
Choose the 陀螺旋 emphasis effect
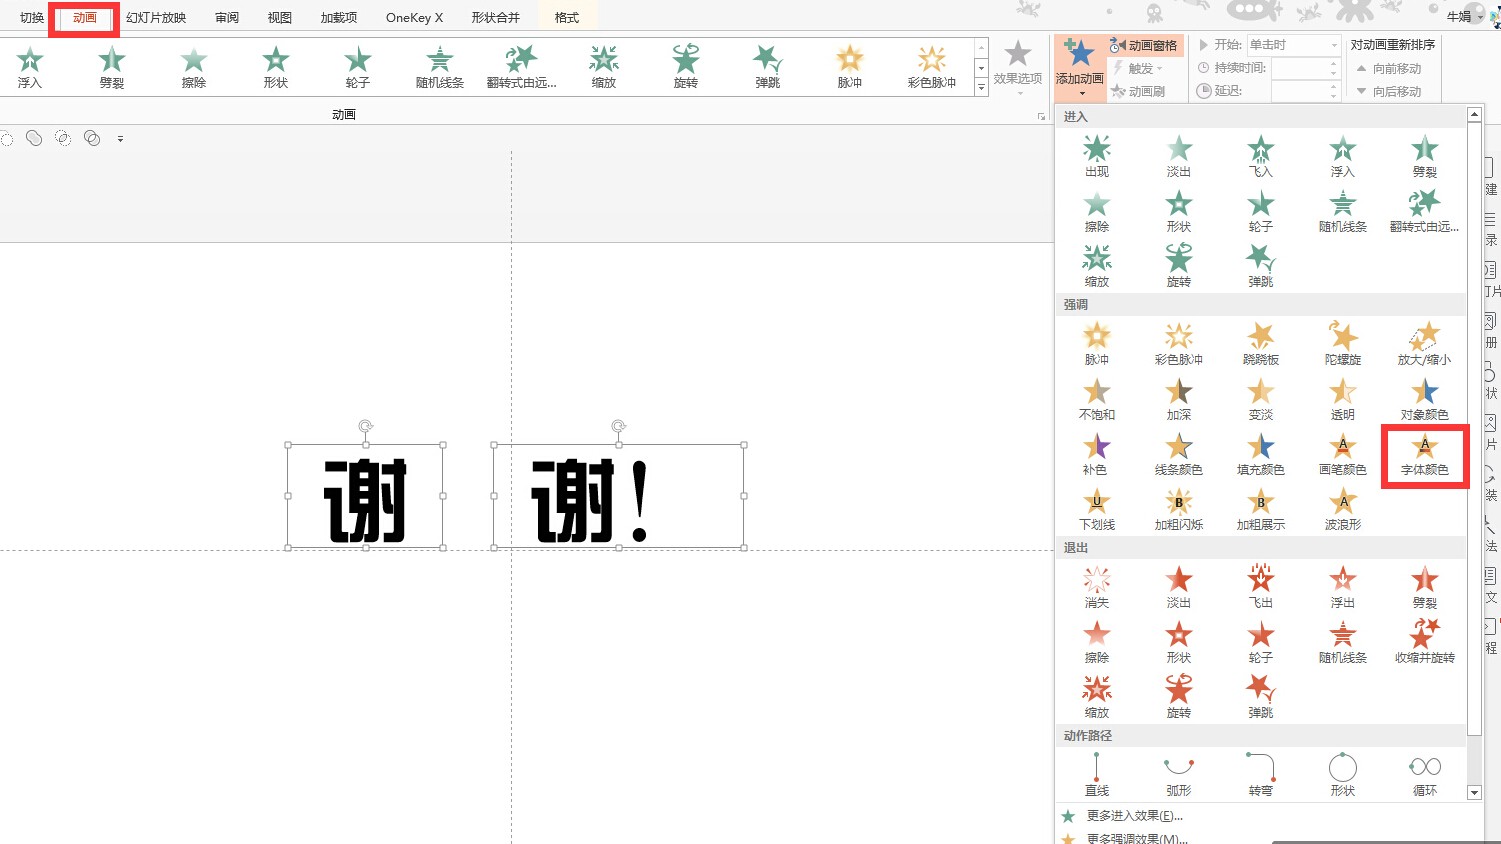pos(1342,343)
